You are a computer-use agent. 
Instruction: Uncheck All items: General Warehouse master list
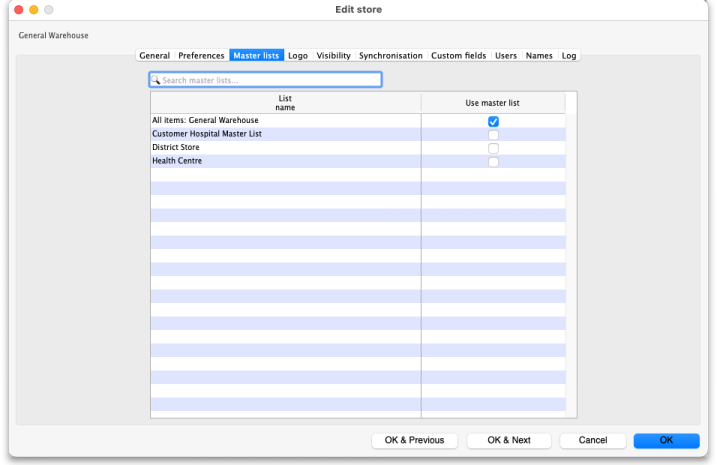click(493, 121)
